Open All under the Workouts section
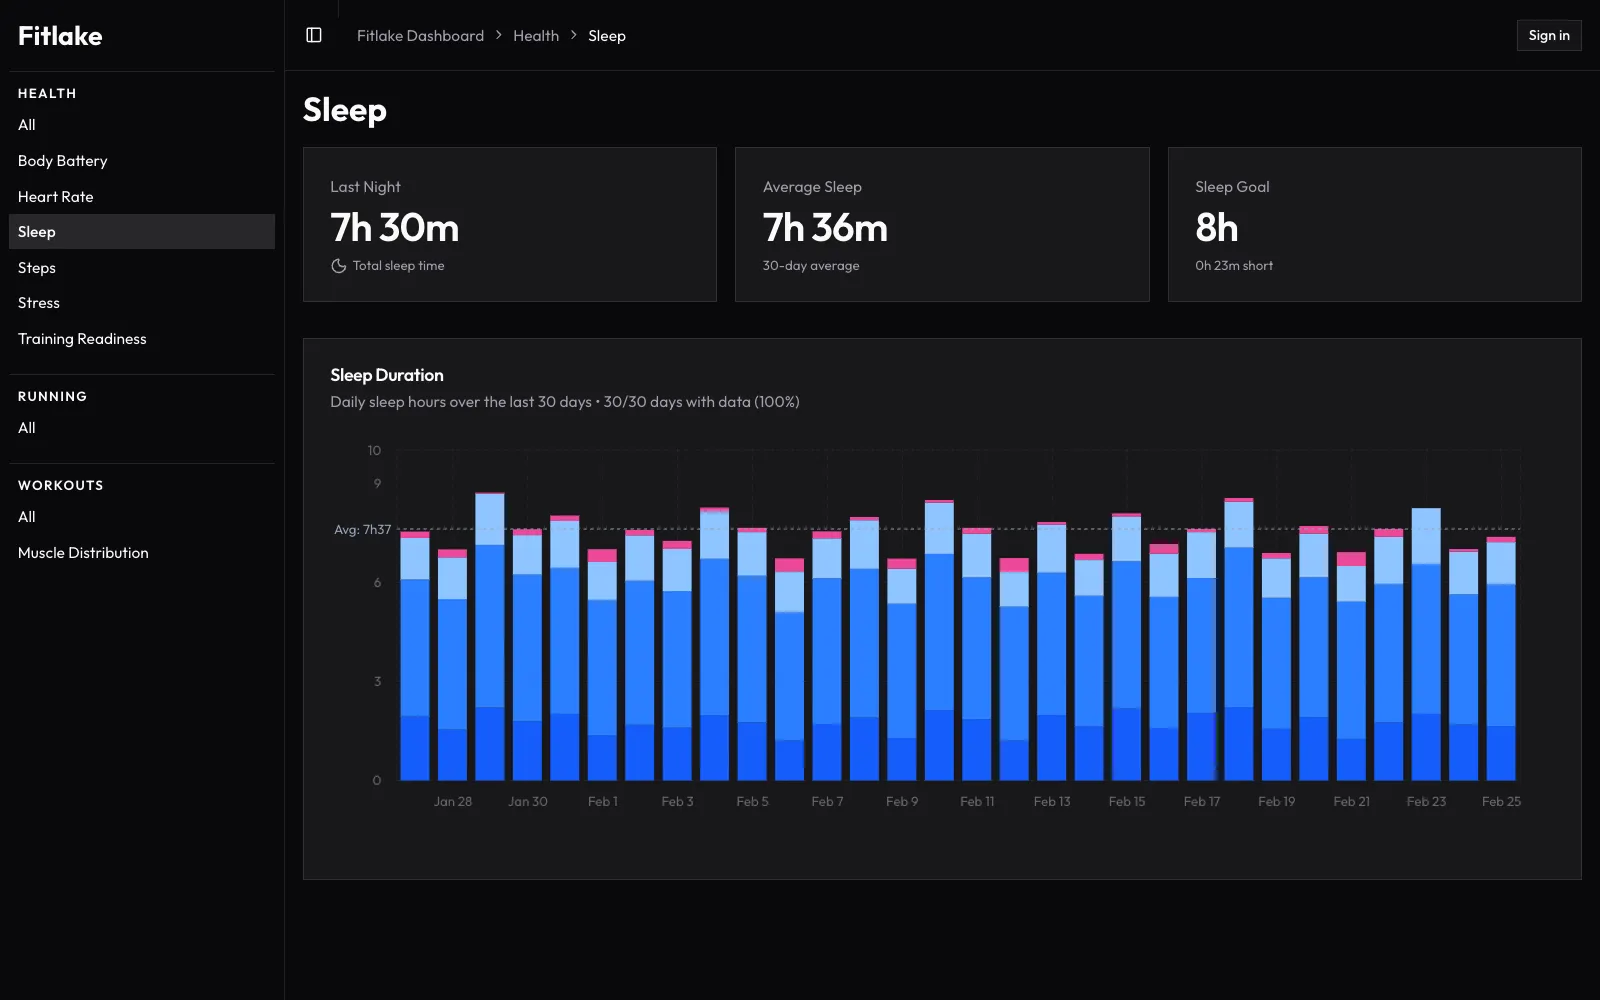 142,517
